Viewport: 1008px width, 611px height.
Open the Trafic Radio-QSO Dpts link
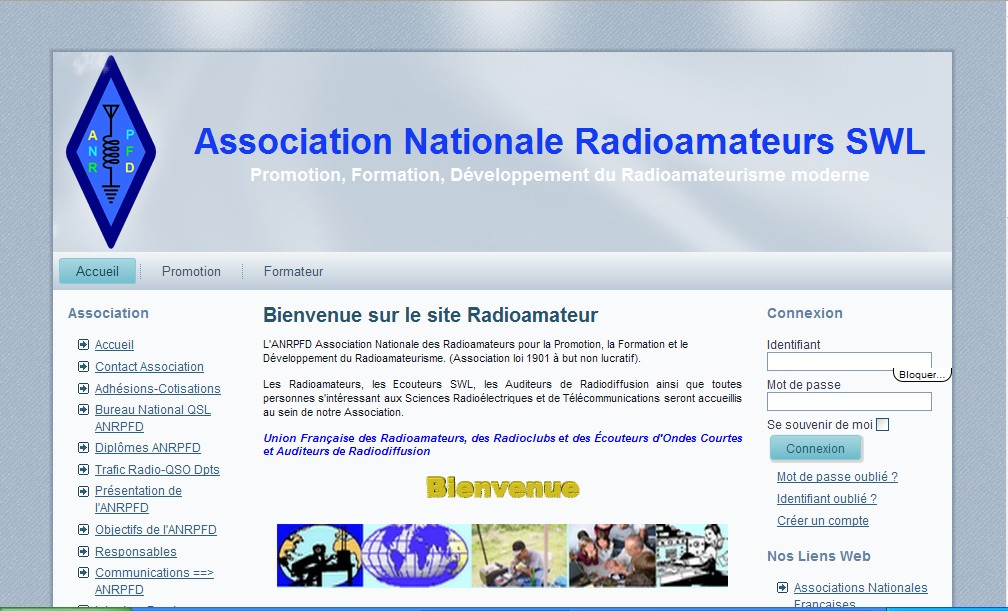tap(157, 470)
